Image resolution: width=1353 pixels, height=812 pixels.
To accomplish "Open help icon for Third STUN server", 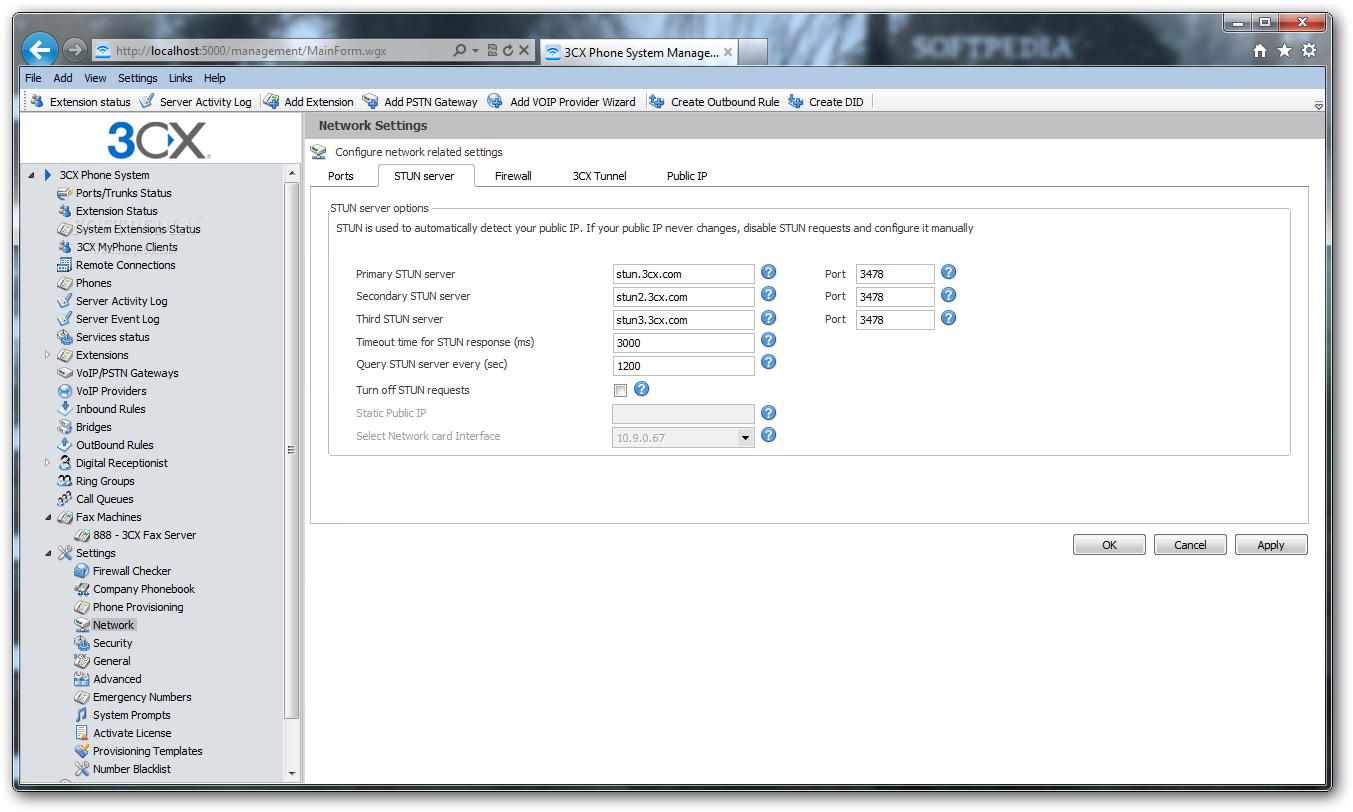I will point(769,318).
